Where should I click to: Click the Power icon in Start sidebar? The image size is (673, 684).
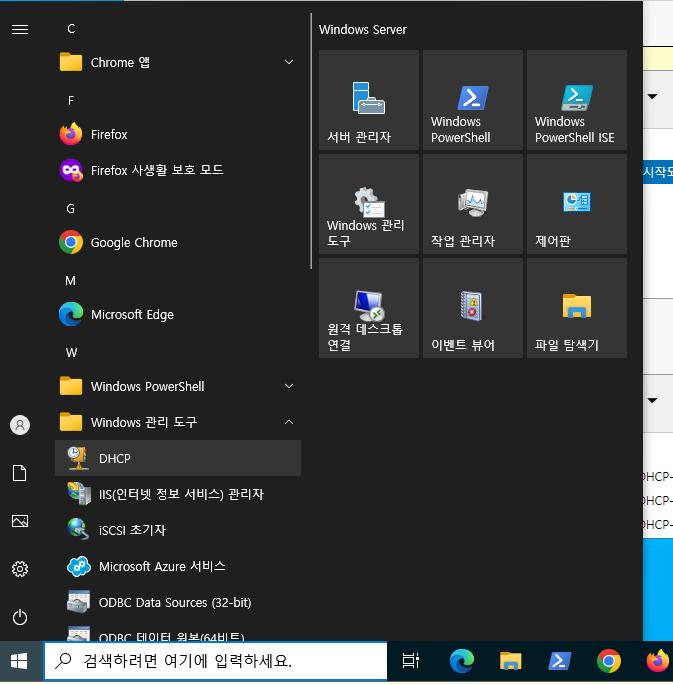[20, 617]
